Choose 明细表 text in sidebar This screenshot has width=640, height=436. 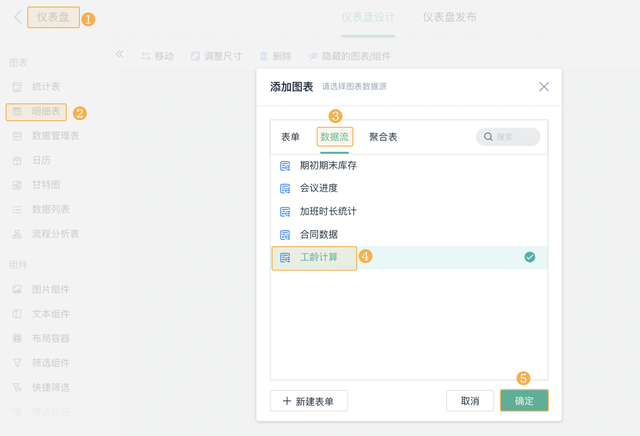(x=46, y=111)
